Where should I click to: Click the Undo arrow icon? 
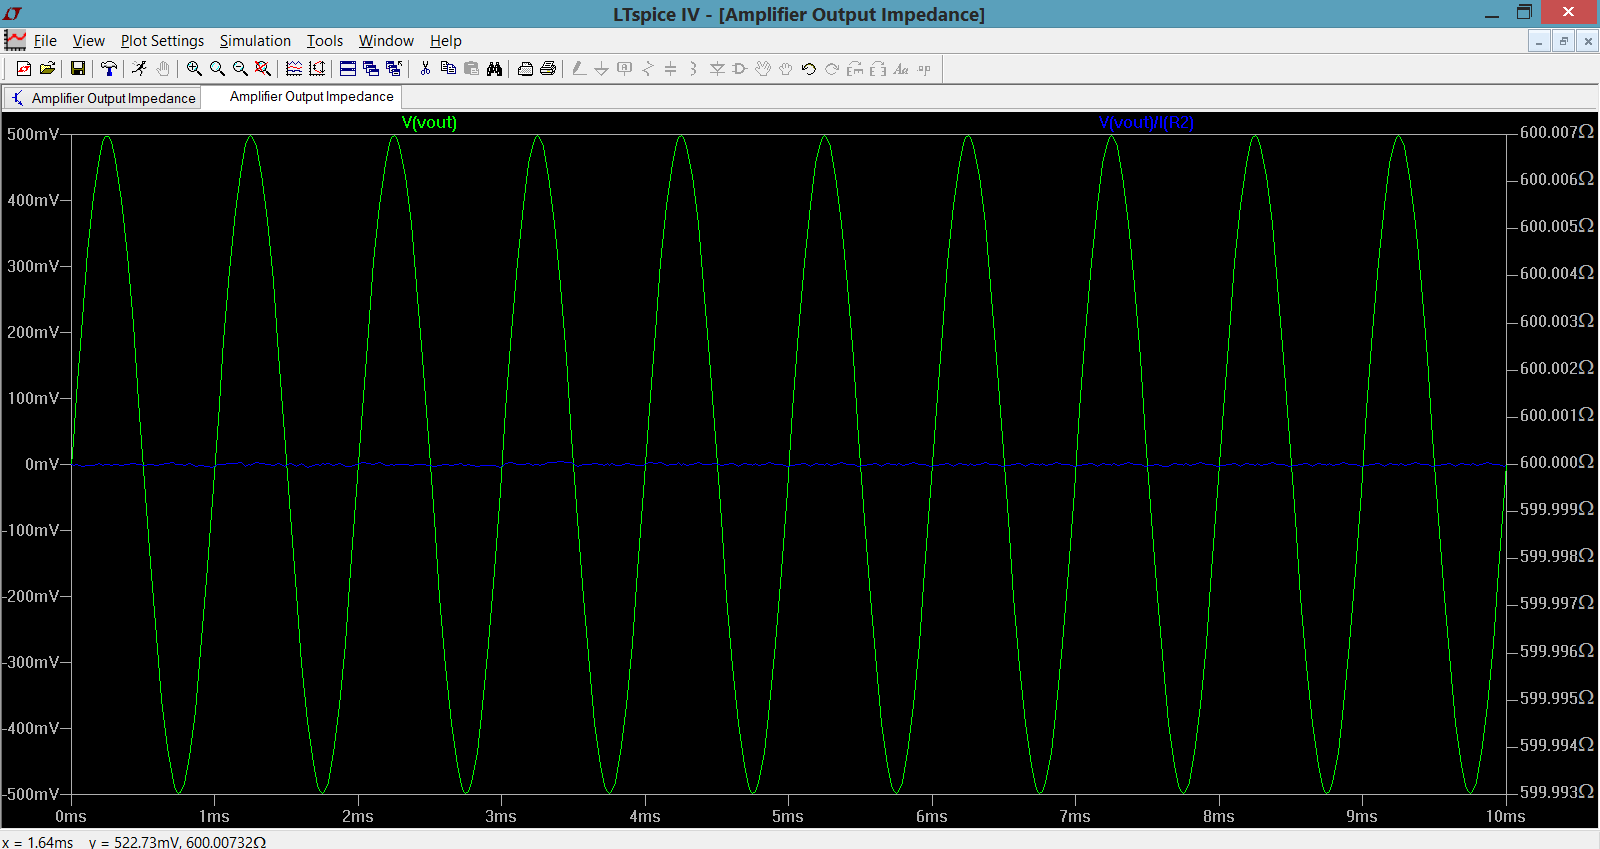point(809,68)
